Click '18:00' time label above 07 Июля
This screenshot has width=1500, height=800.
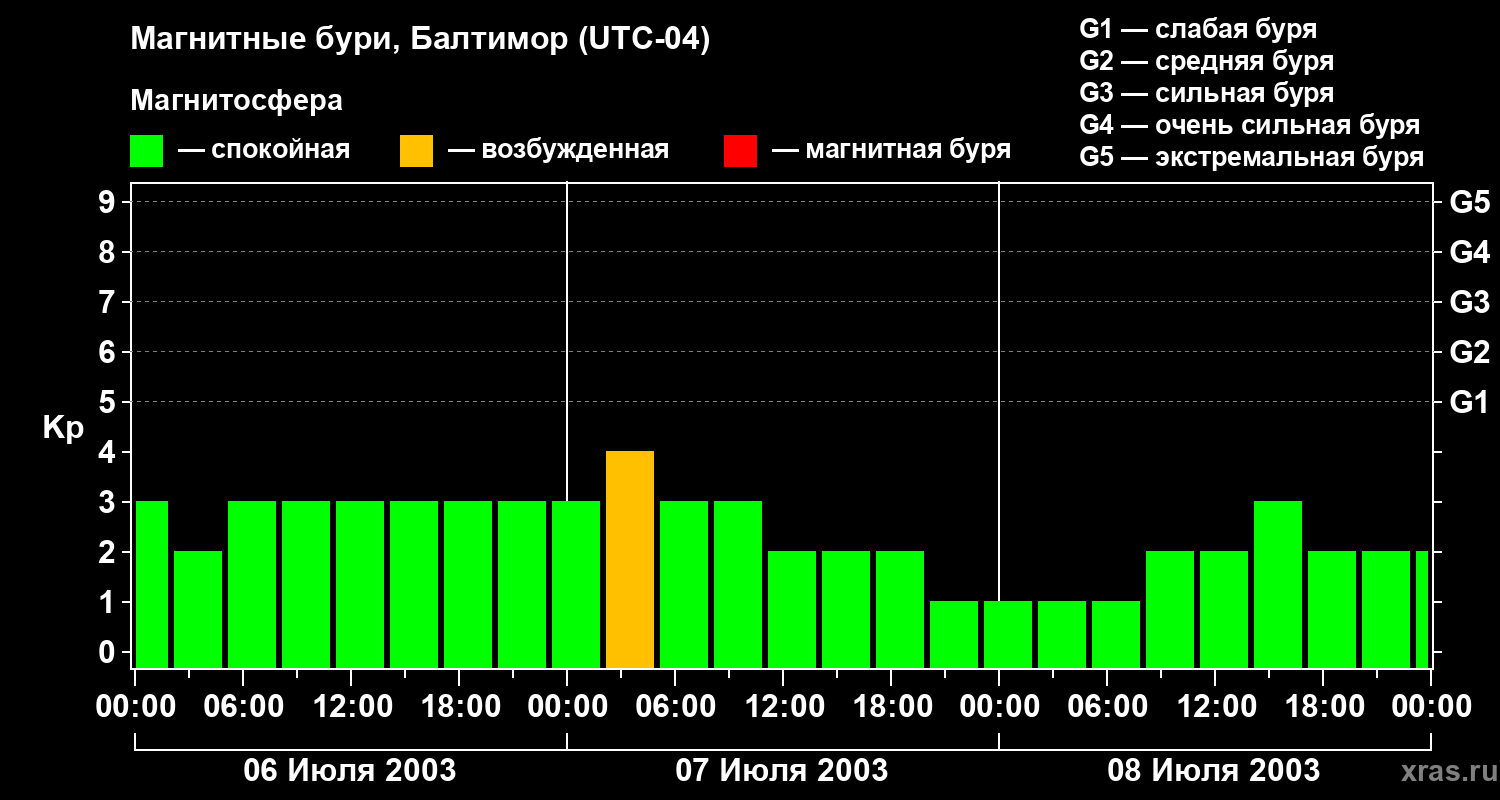coord(892,707)
